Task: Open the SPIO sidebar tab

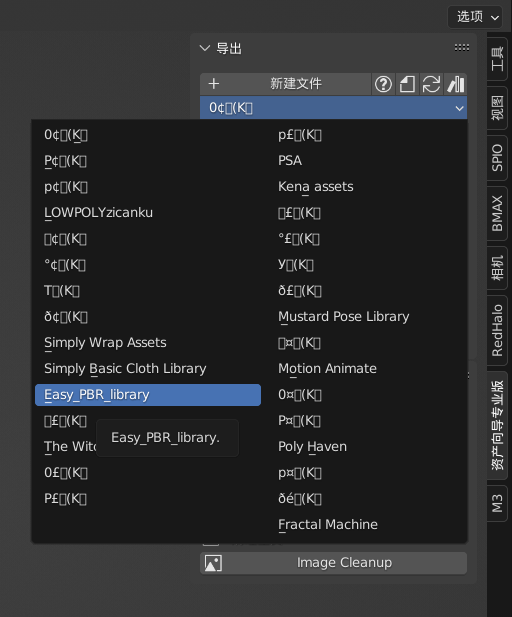Action: pyautogui.click(x=497, y=158)
